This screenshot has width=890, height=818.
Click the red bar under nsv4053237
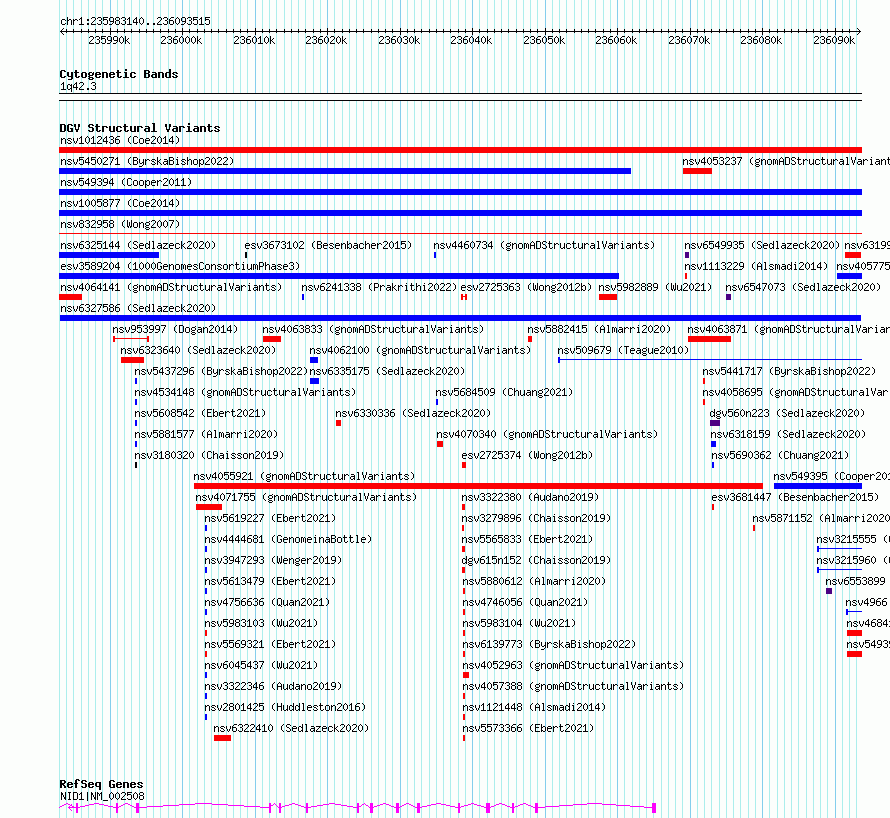[697, 171]
